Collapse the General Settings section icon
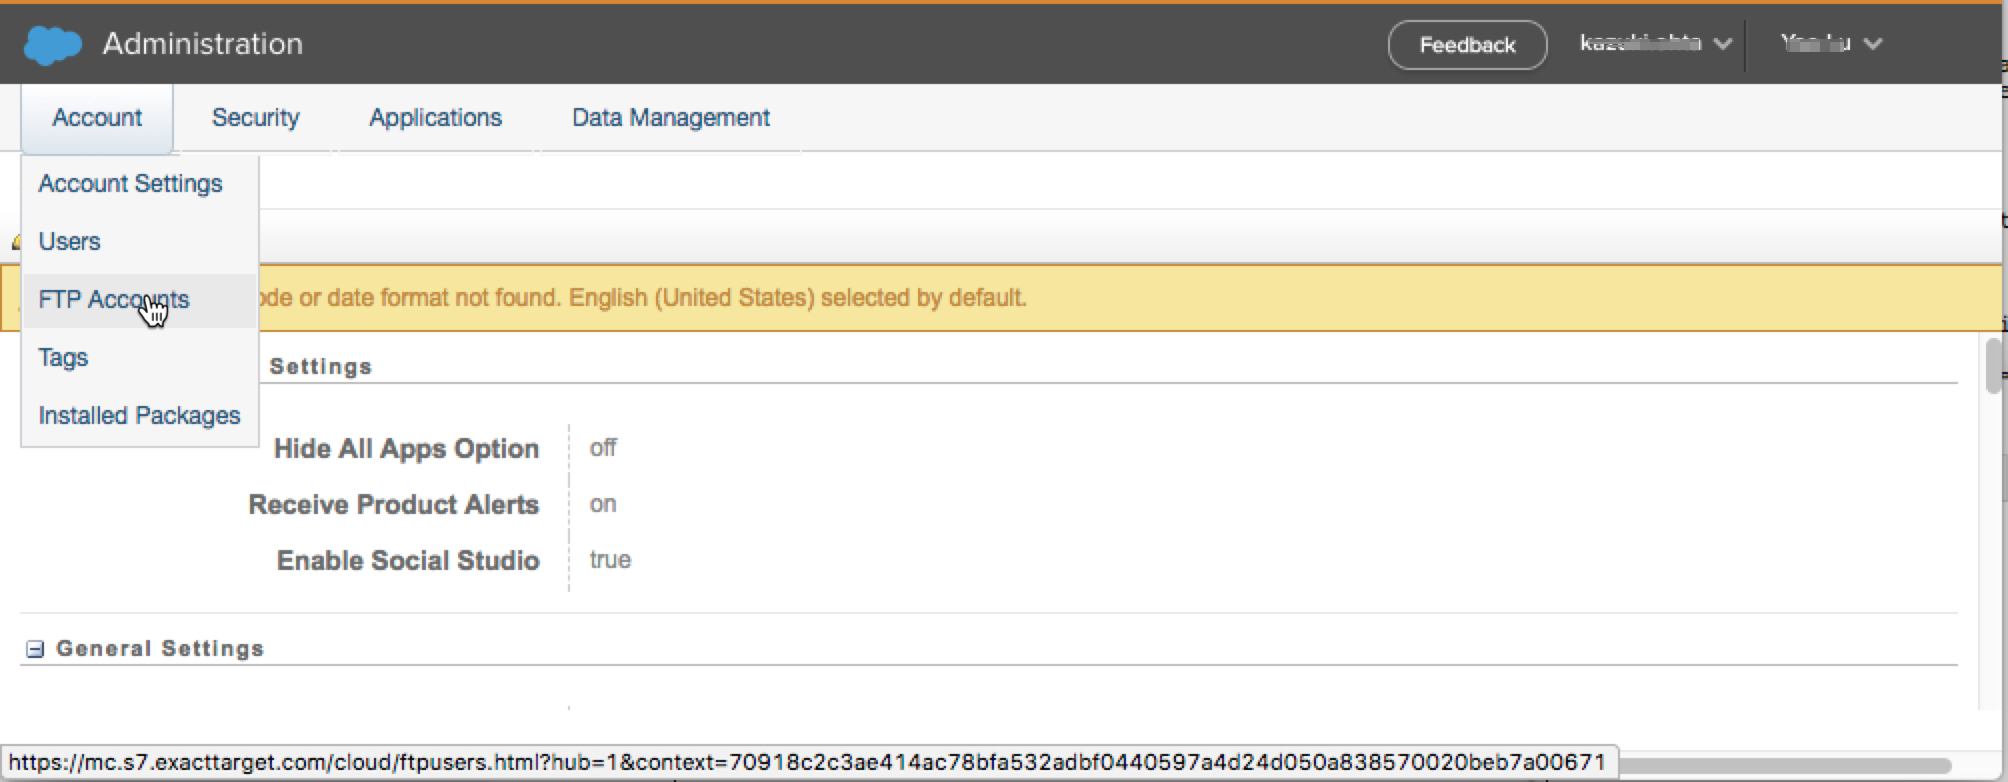 pos(35,649)
